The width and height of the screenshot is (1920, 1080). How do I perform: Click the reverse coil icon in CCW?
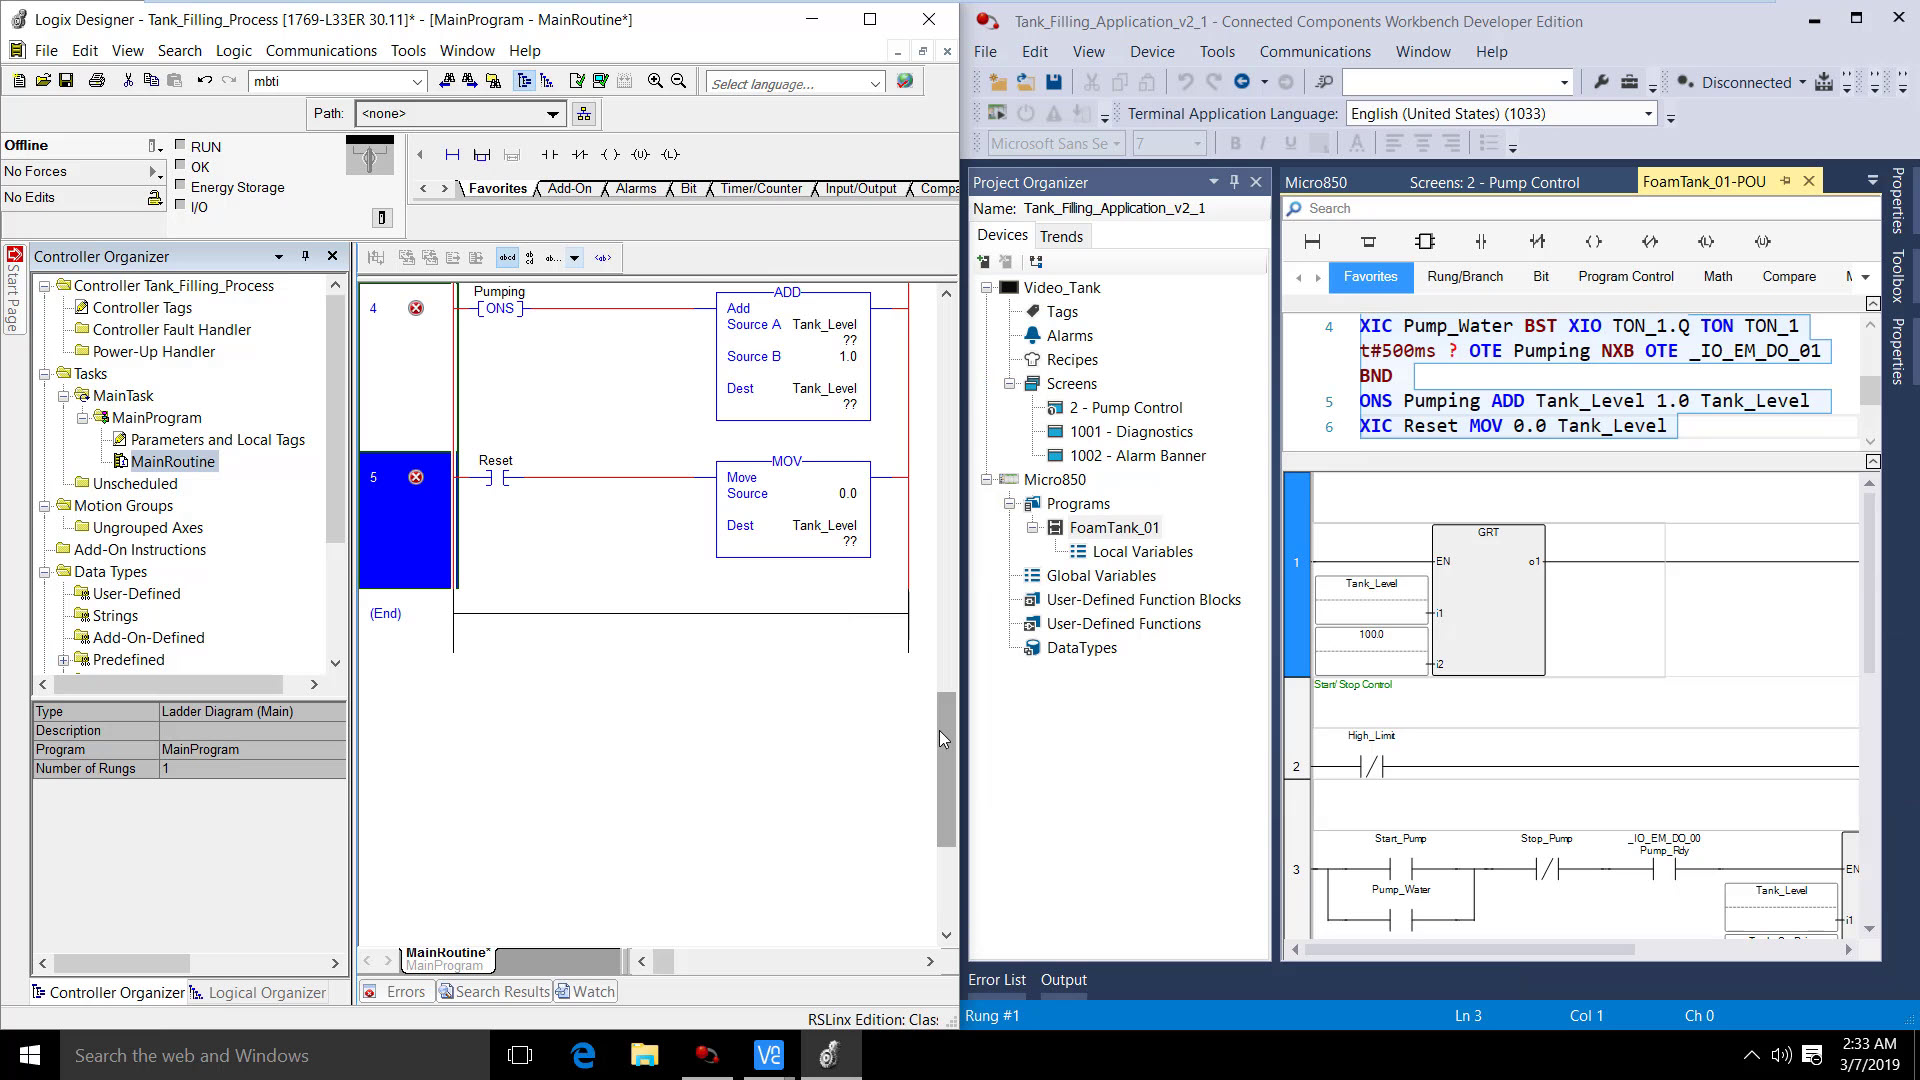1650,242
